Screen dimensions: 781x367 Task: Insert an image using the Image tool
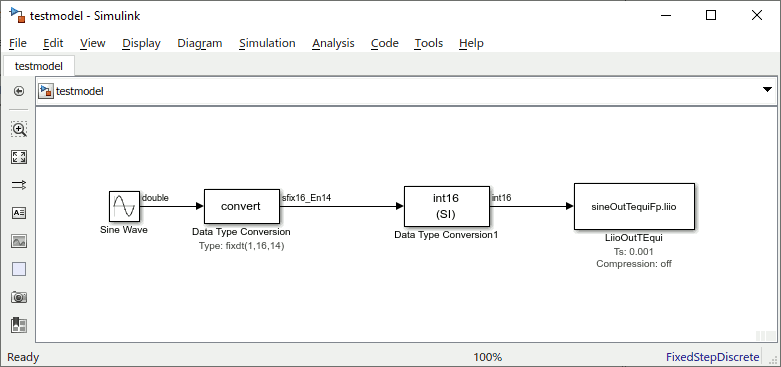(19, 242)
